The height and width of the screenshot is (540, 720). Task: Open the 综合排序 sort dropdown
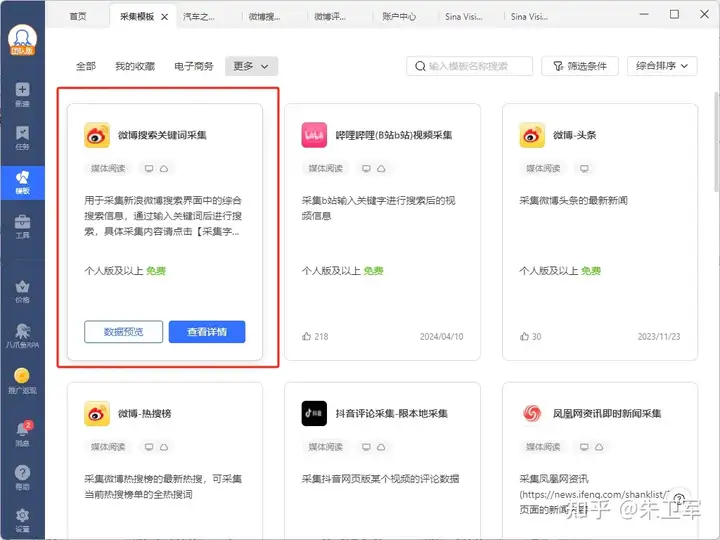662,66
